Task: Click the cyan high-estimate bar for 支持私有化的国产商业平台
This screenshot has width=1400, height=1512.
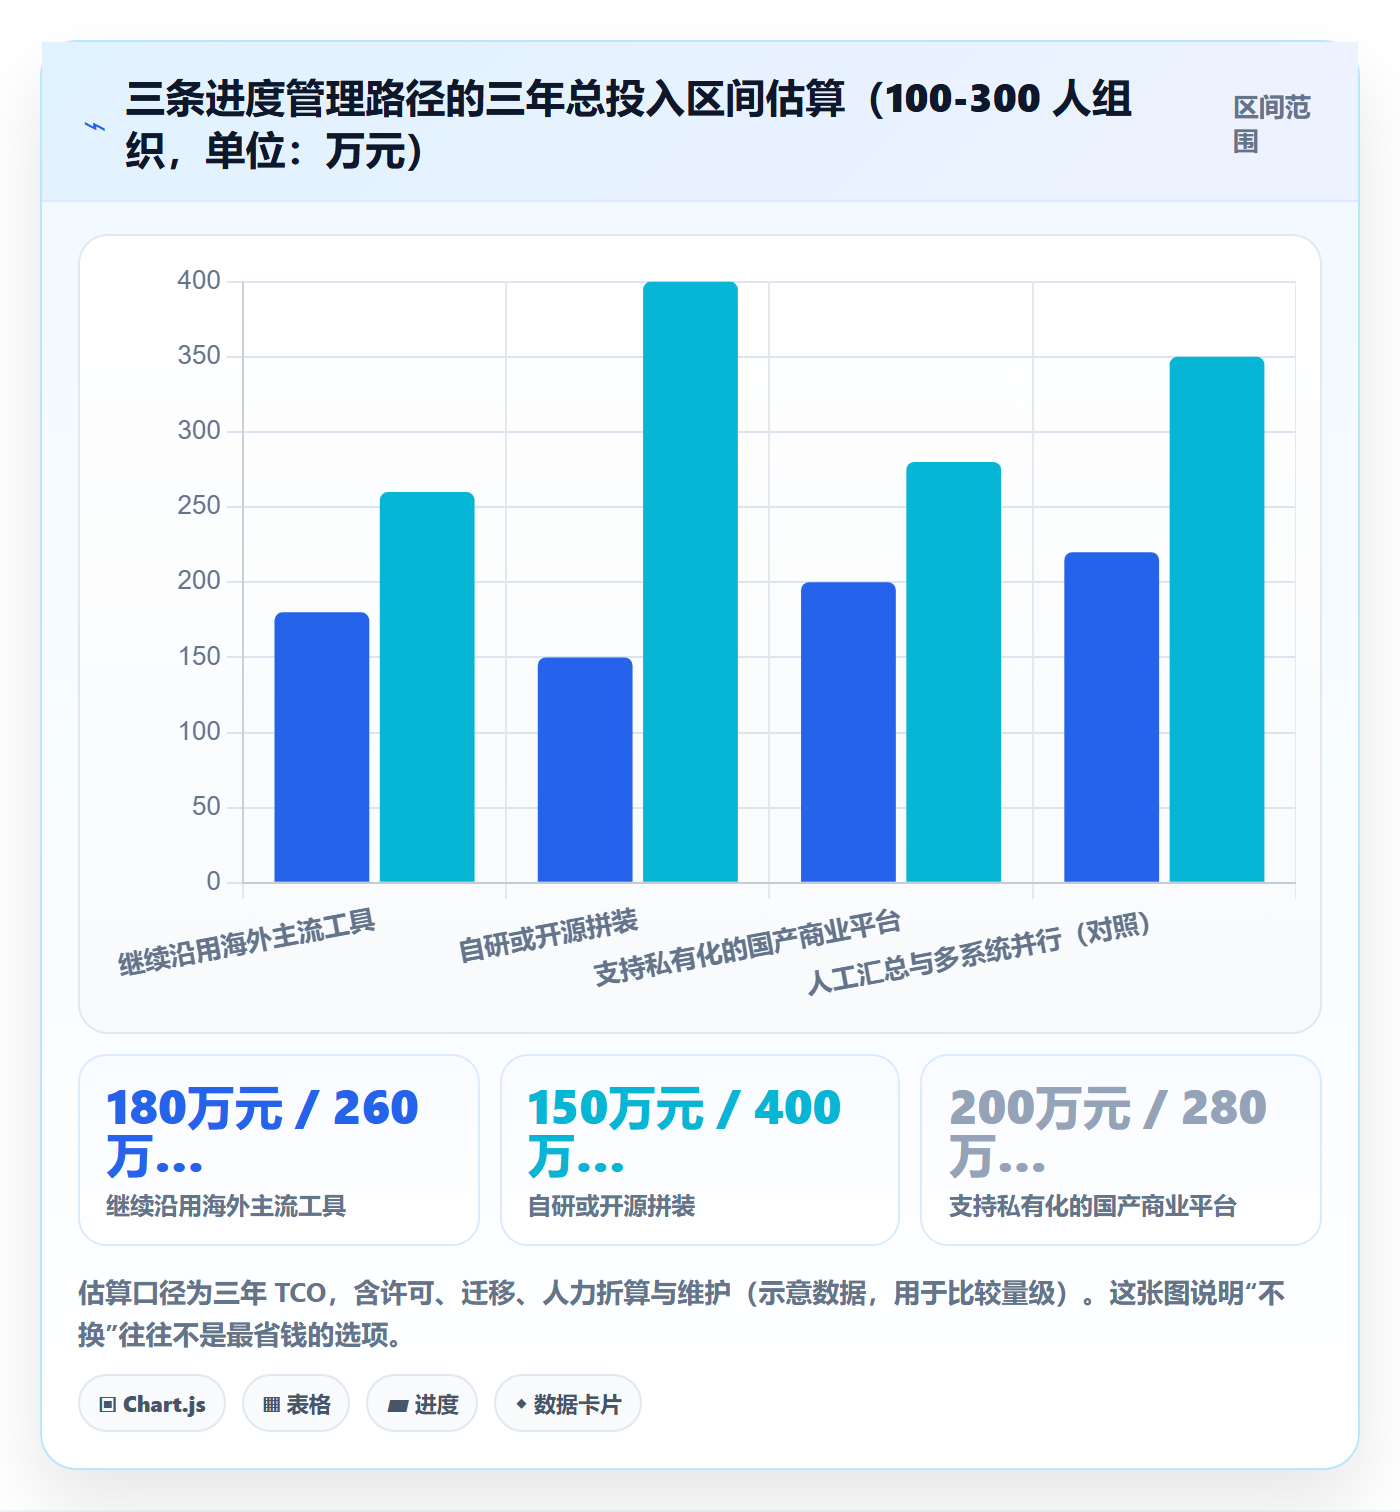Action: coord(953,672)
